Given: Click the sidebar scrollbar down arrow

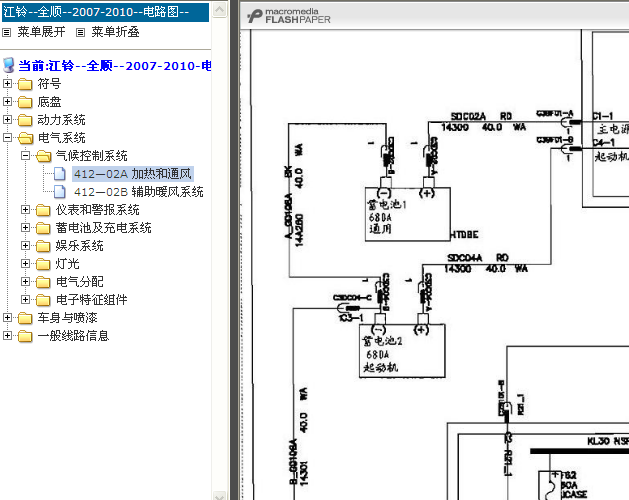Looking at the screenshot, I should pyautogui.click(x=219, y=496).
